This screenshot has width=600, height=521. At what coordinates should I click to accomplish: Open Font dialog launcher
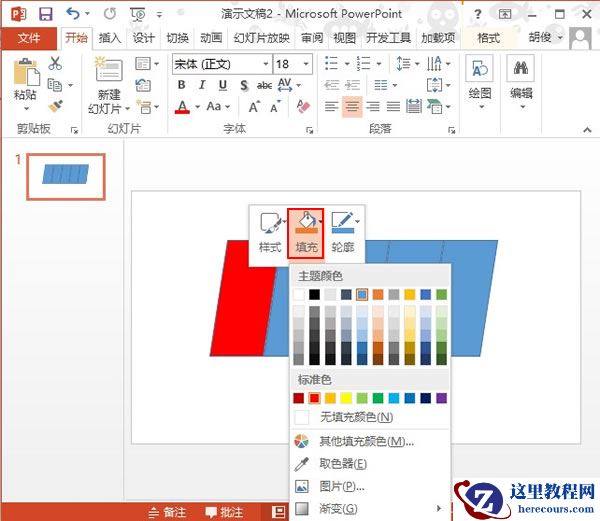tap(309, 130)
